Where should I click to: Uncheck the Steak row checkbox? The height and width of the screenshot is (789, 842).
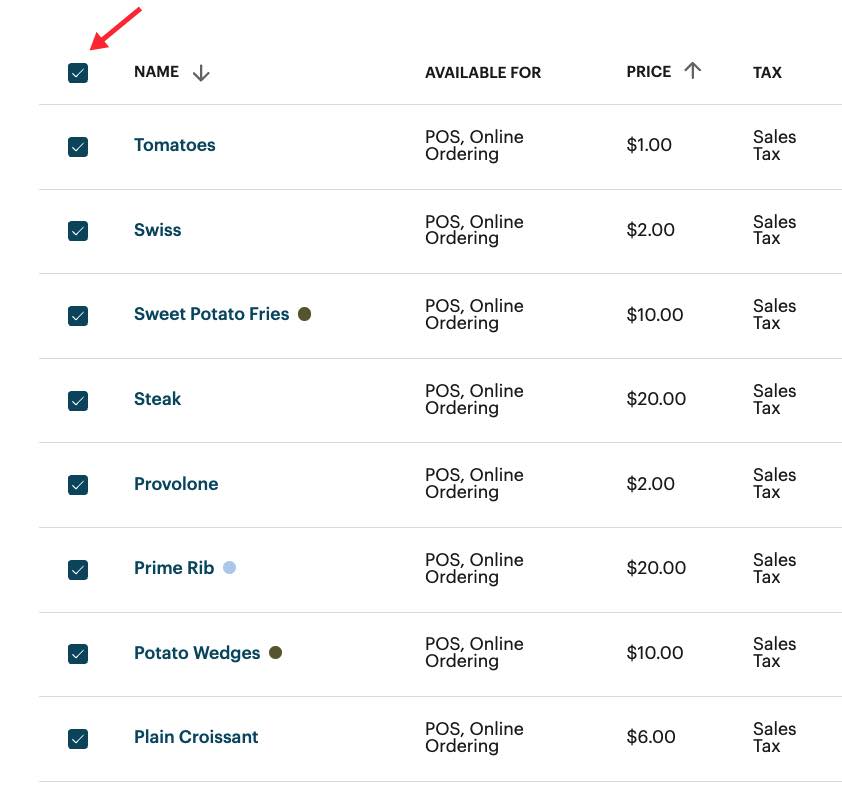click(x=78, y=400)
